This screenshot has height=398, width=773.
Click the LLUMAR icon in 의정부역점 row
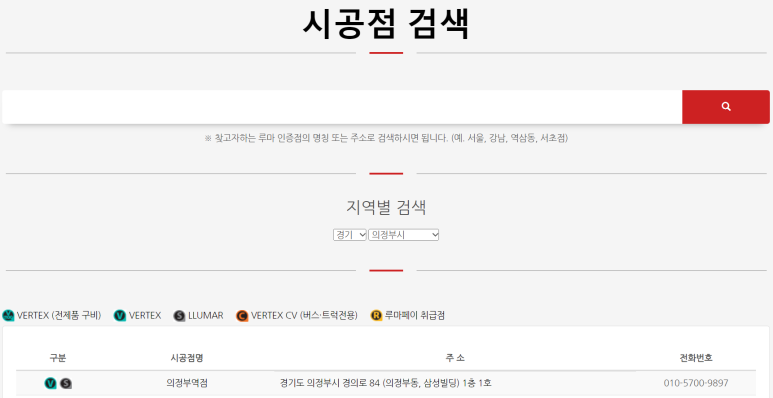(x=66, y=383)
